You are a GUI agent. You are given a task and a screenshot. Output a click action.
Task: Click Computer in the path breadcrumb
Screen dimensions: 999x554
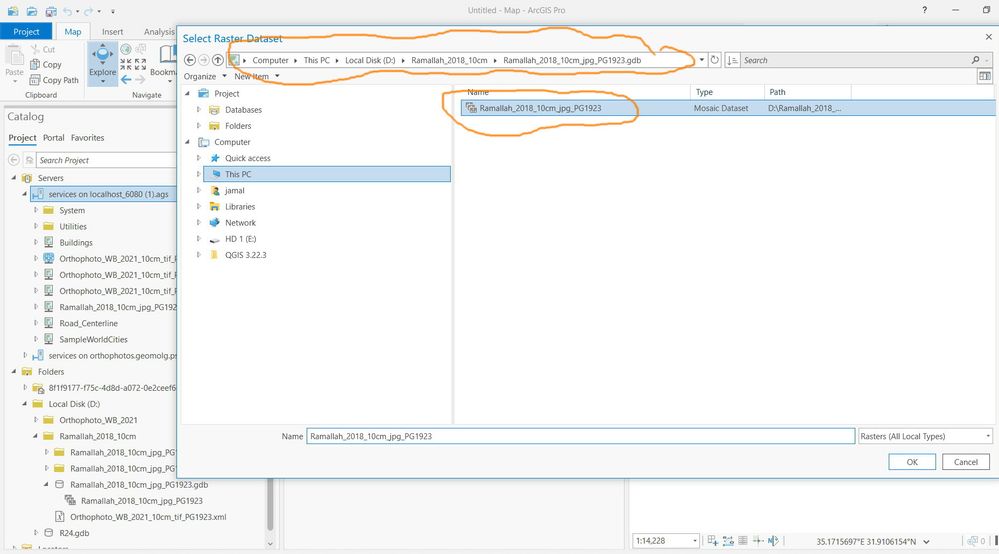coord(270,60)
